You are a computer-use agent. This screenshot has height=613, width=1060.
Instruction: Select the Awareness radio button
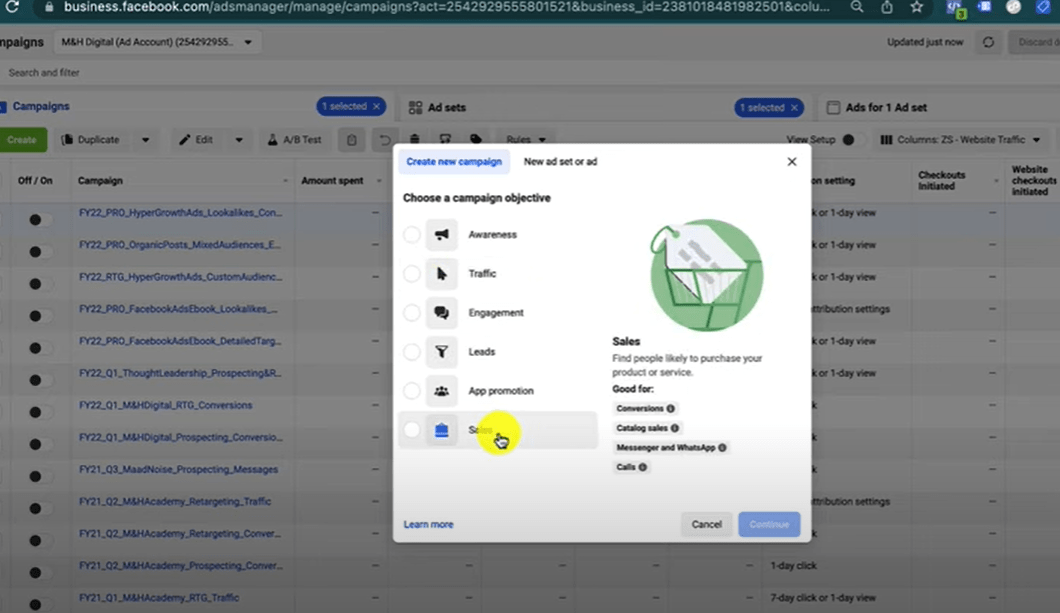411,235
